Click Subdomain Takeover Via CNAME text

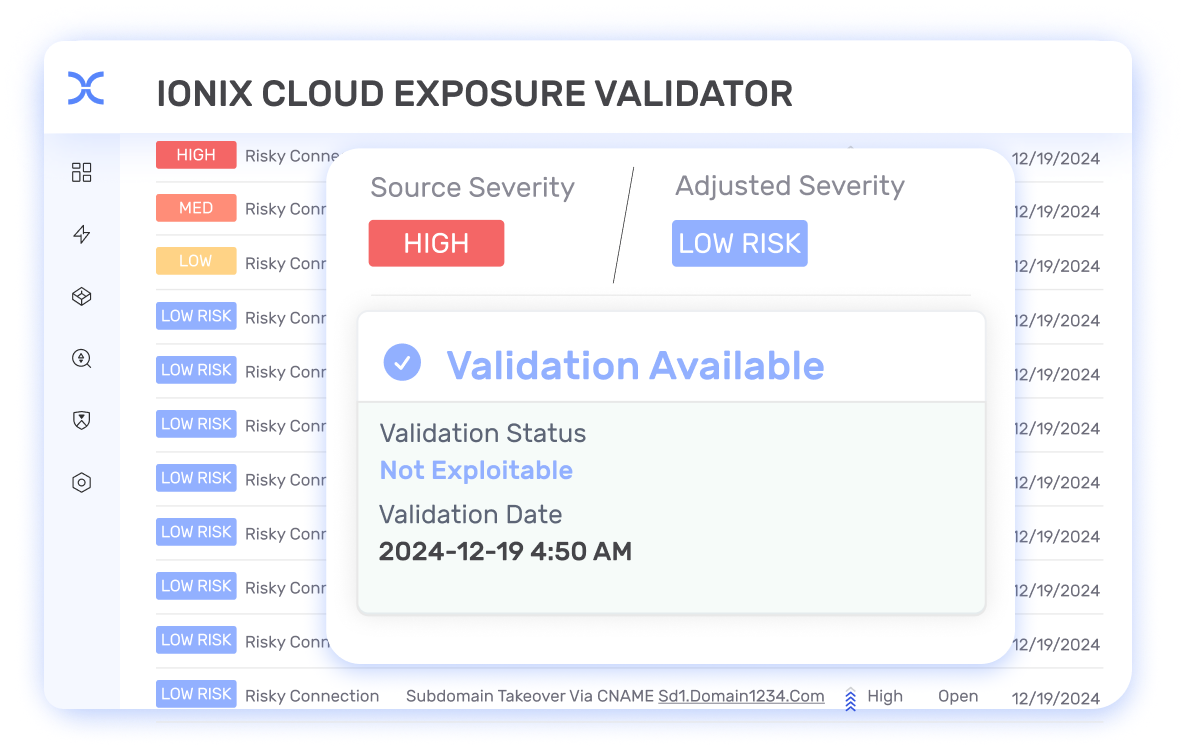pyautogui.click(x=529, y=696)
